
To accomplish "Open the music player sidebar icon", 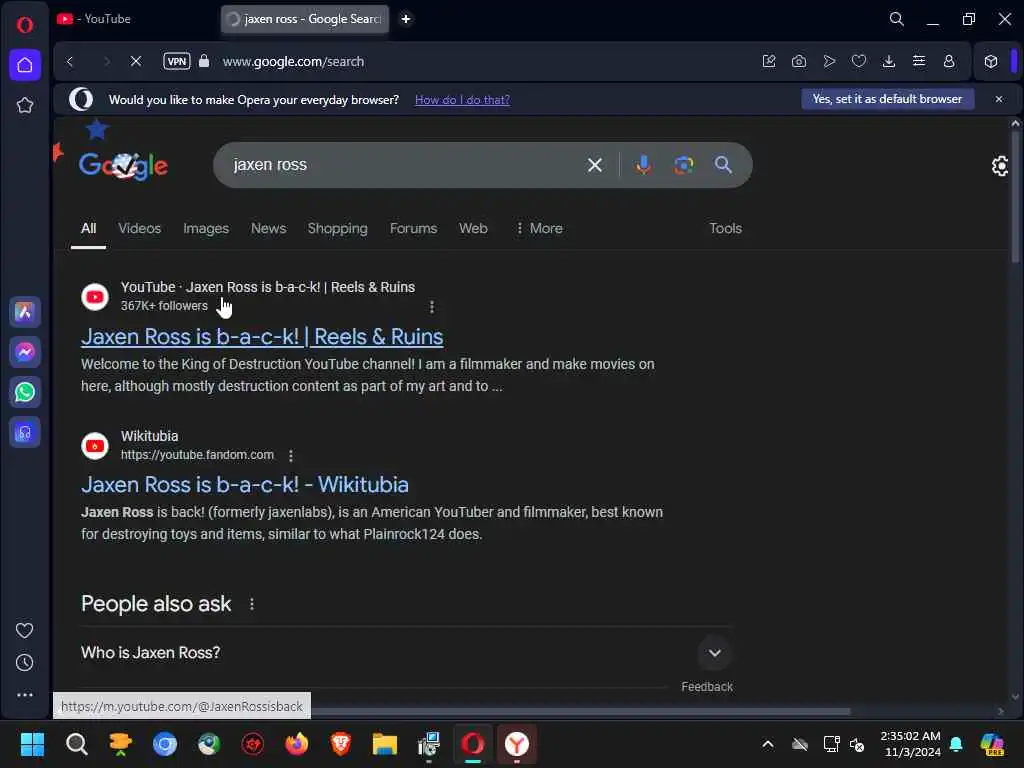I will [25, 432].
